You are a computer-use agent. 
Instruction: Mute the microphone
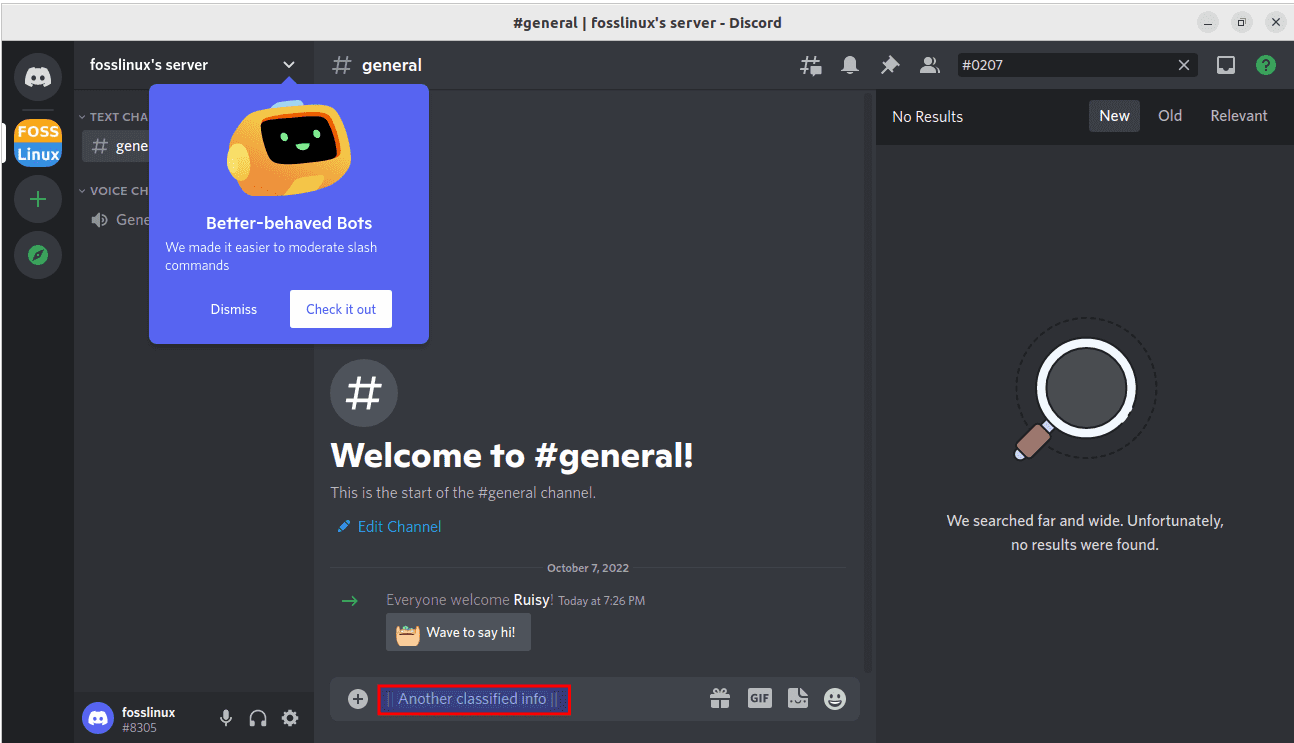[x=226, y=718]
